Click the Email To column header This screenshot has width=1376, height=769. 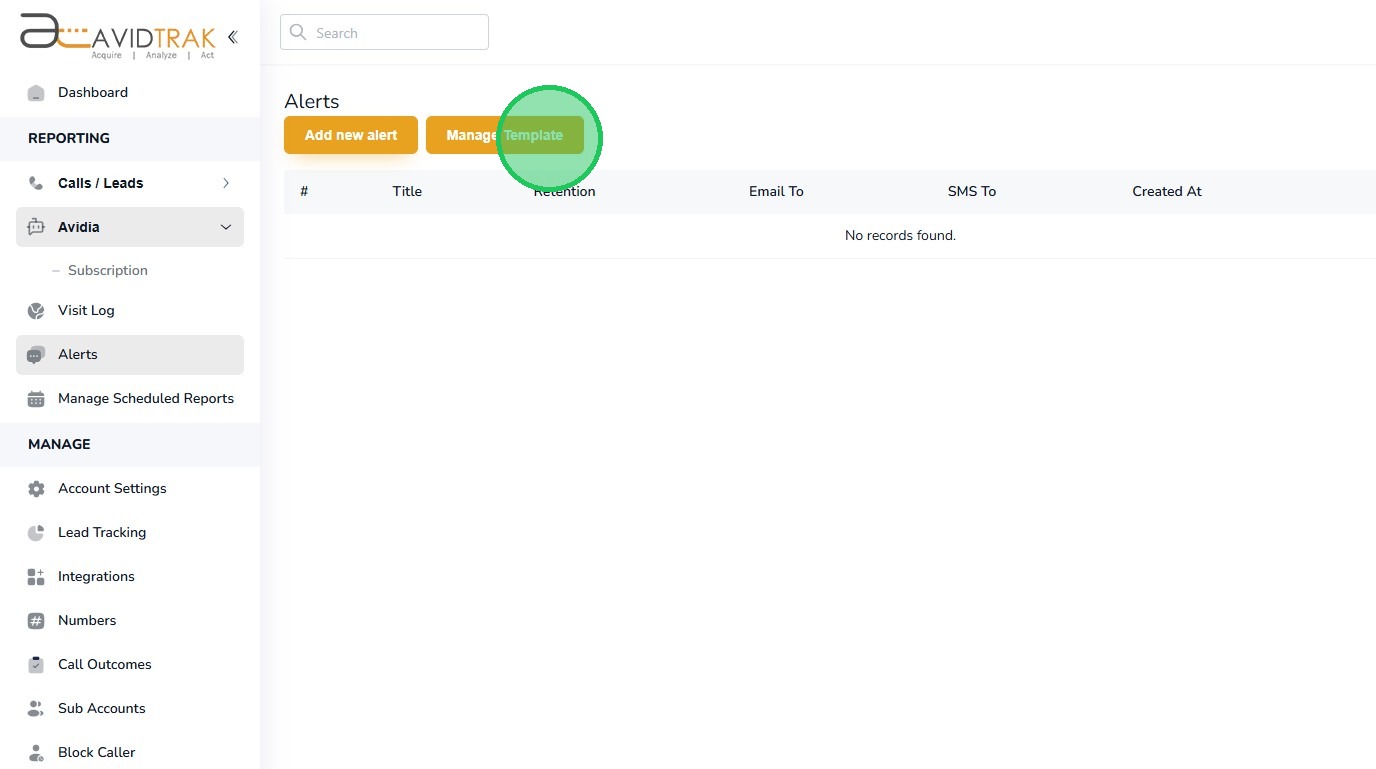[776, 191]
